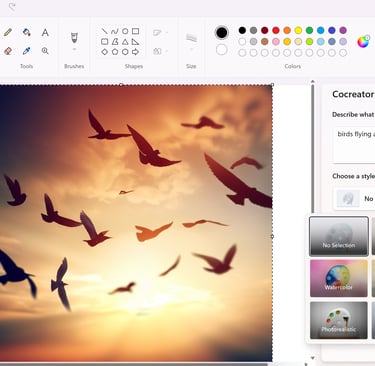Click the Cocreator description text box
The height and width of the screenshot is (366, 375).
[354, 145]
